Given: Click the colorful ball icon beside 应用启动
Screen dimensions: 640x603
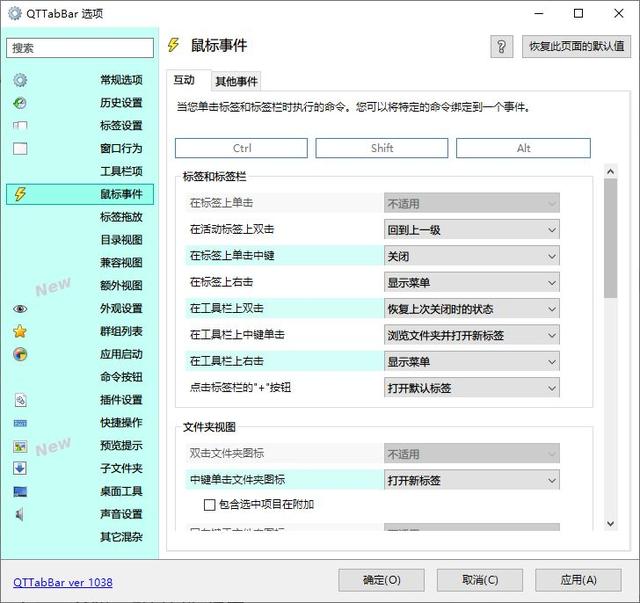Looking at the screenshot, I should (20, 354).
